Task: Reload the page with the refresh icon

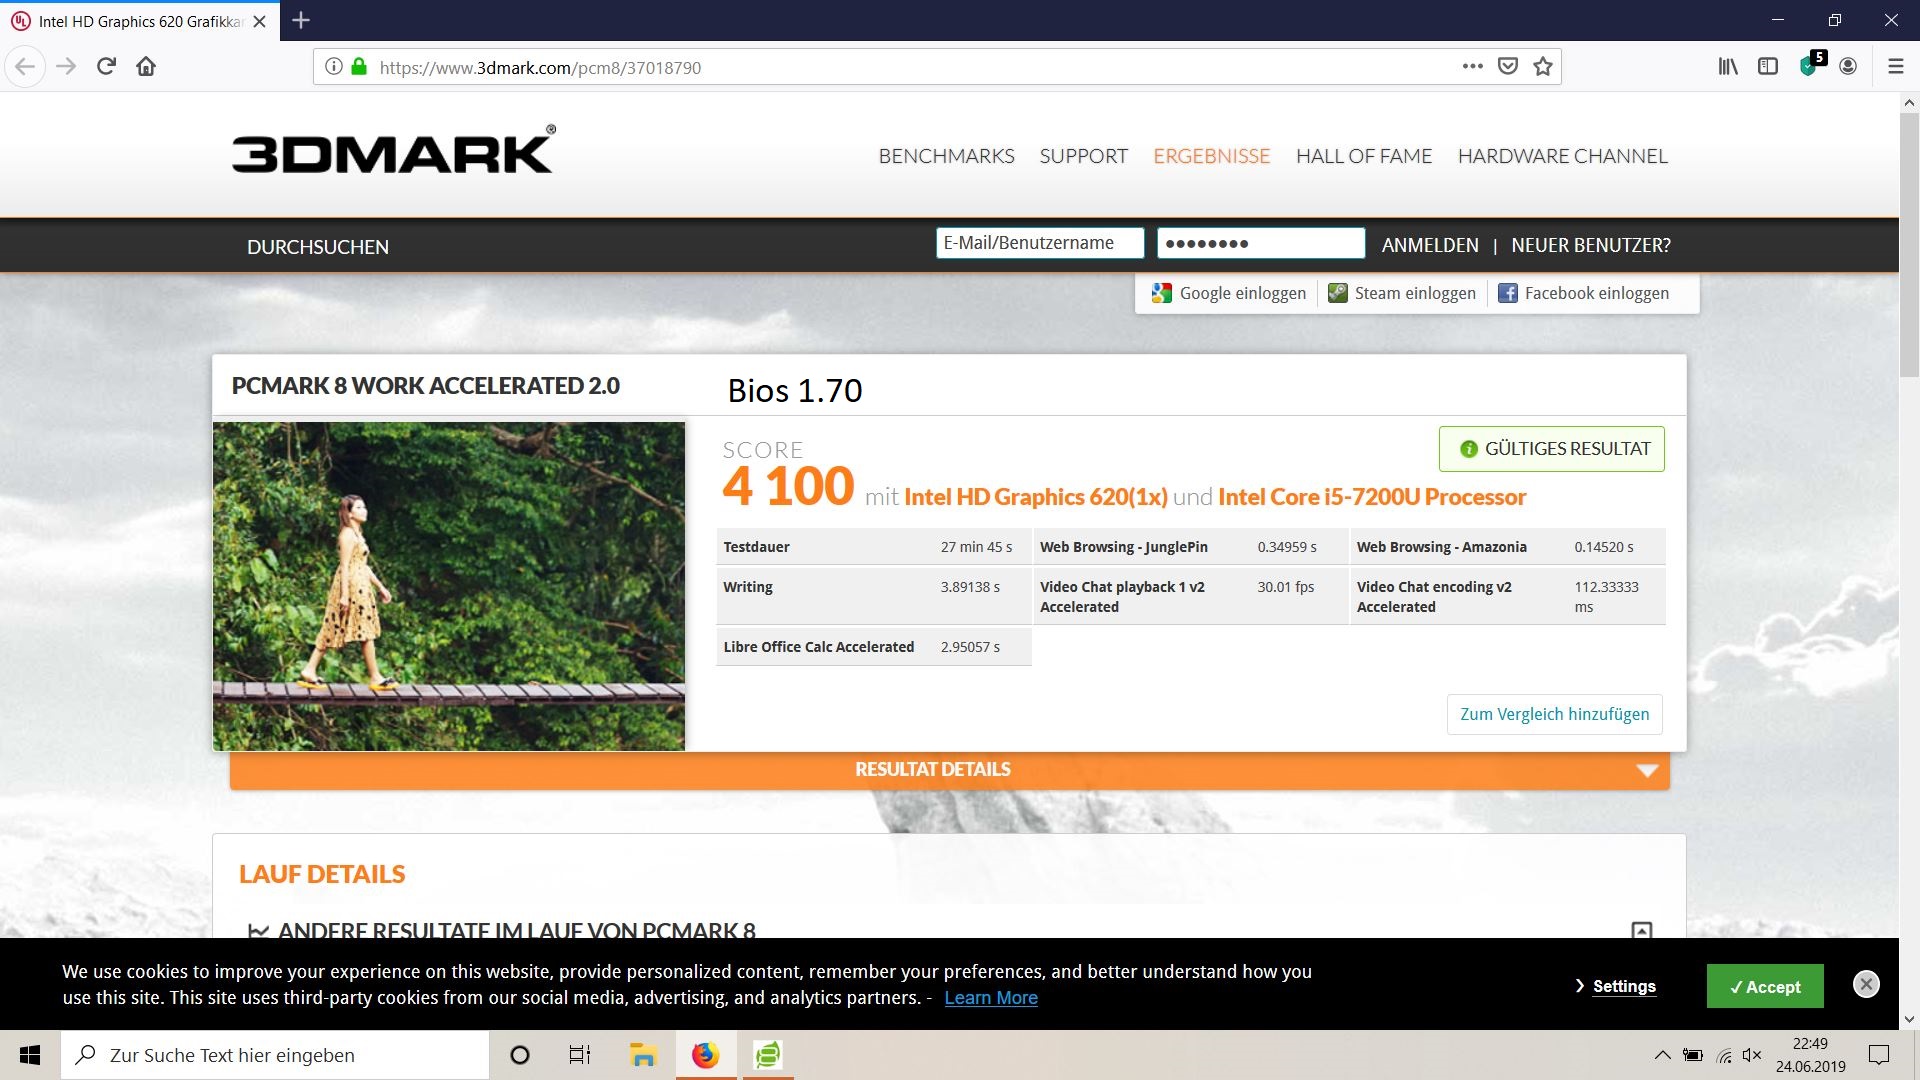Action: coord(106,67)
